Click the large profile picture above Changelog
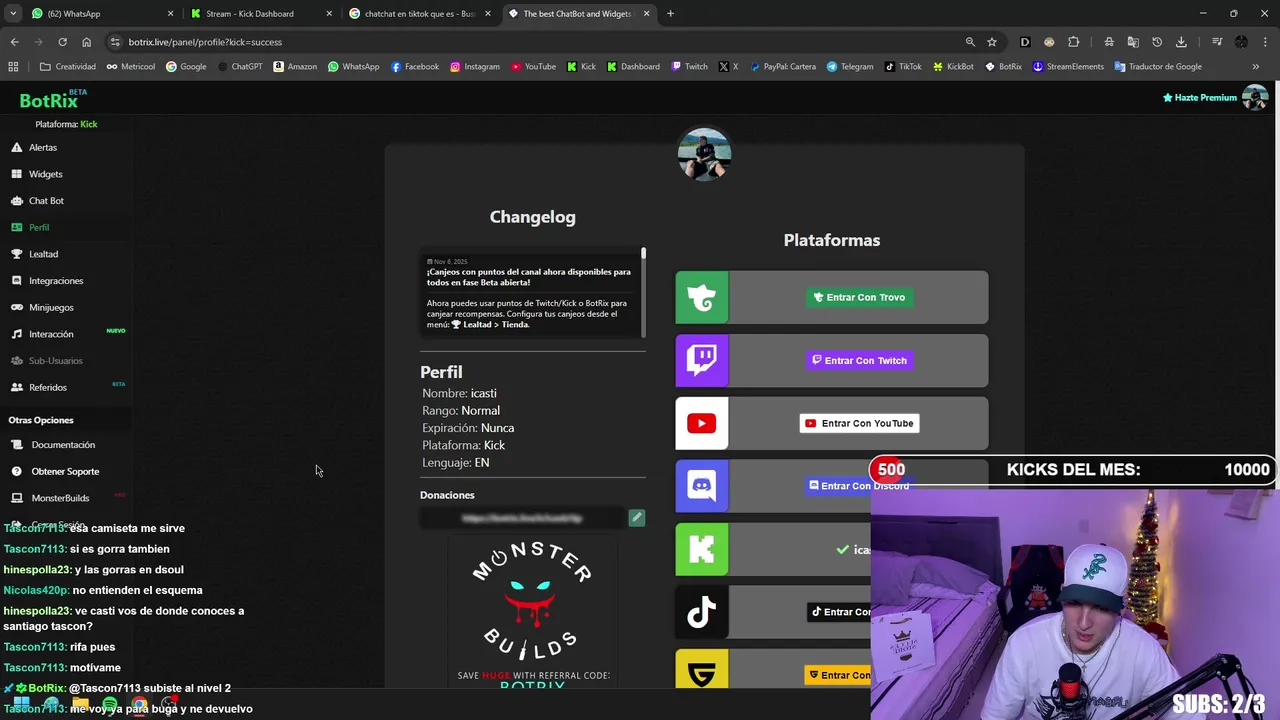This screenshot has width=1280, height=720. [x=704, y=154]
